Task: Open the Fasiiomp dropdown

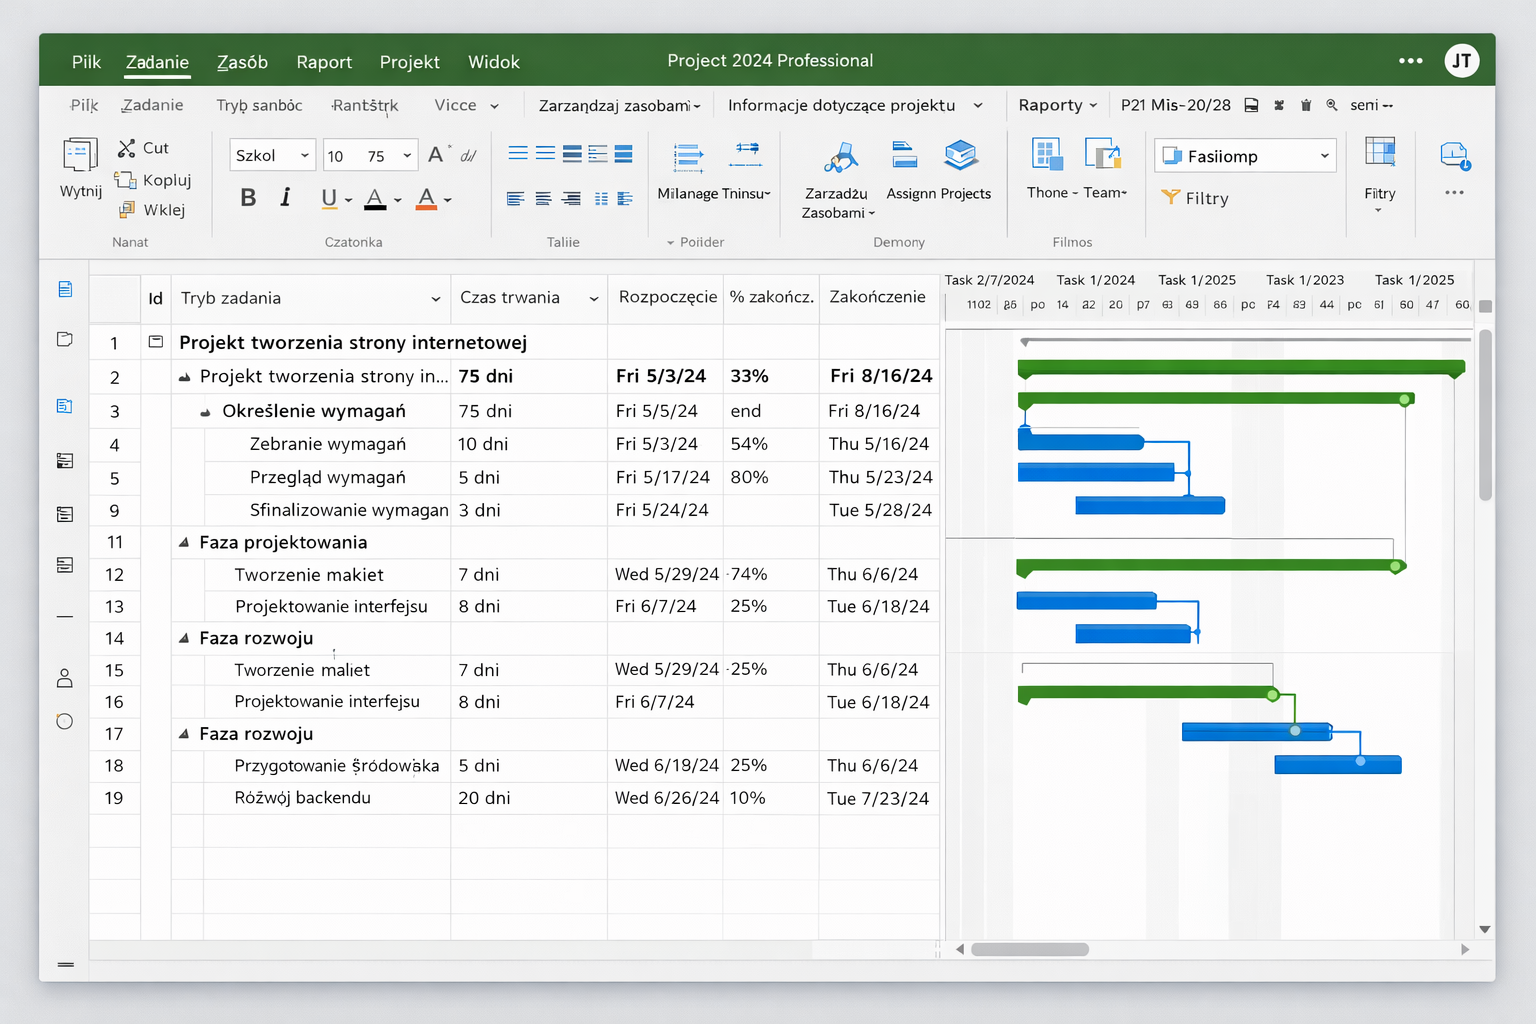Action: pyautogui.click(x=1245, y=156)
